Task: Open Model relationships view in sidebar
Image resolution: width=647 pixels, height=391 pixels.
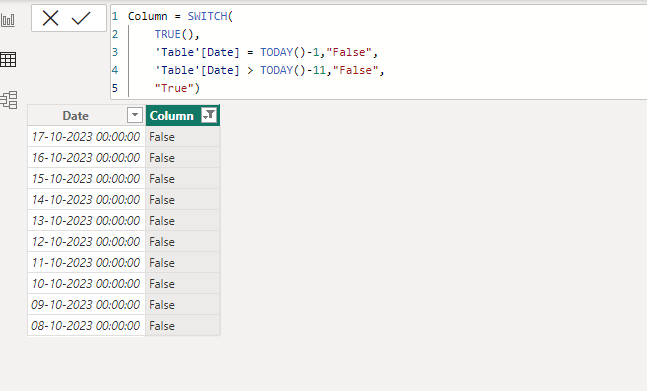Action: pos(9,100)
